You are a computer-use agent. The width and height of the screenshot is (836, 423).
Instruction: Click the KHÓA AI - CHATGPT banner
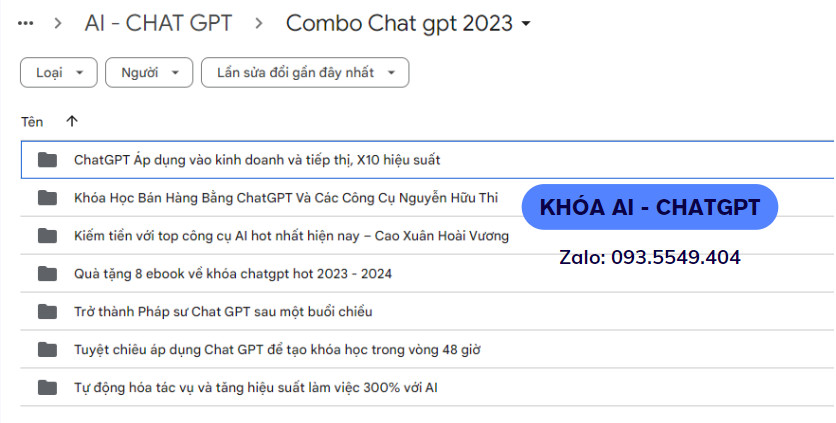pyautogui.click(x=650, y=207)
